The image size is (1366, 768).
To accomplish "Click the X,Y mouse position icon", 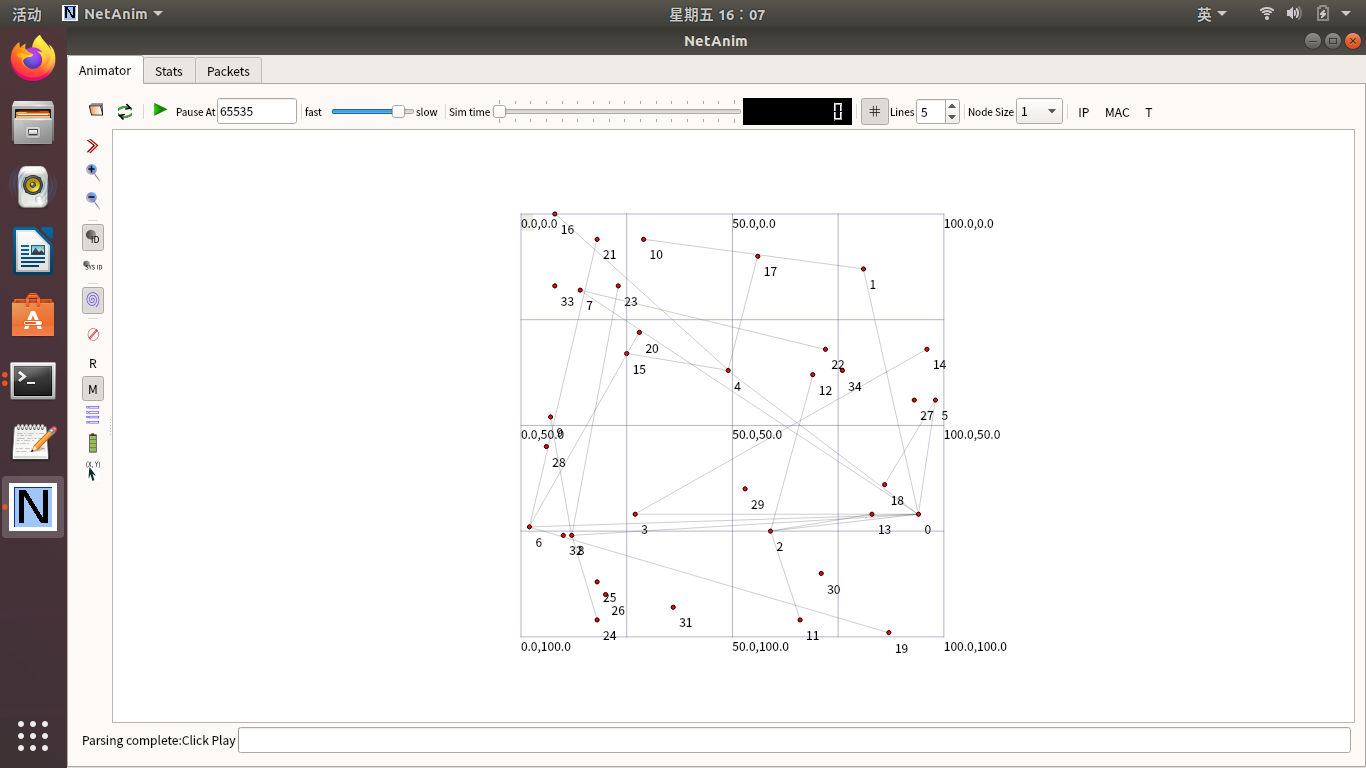I will tap(93, 471).
